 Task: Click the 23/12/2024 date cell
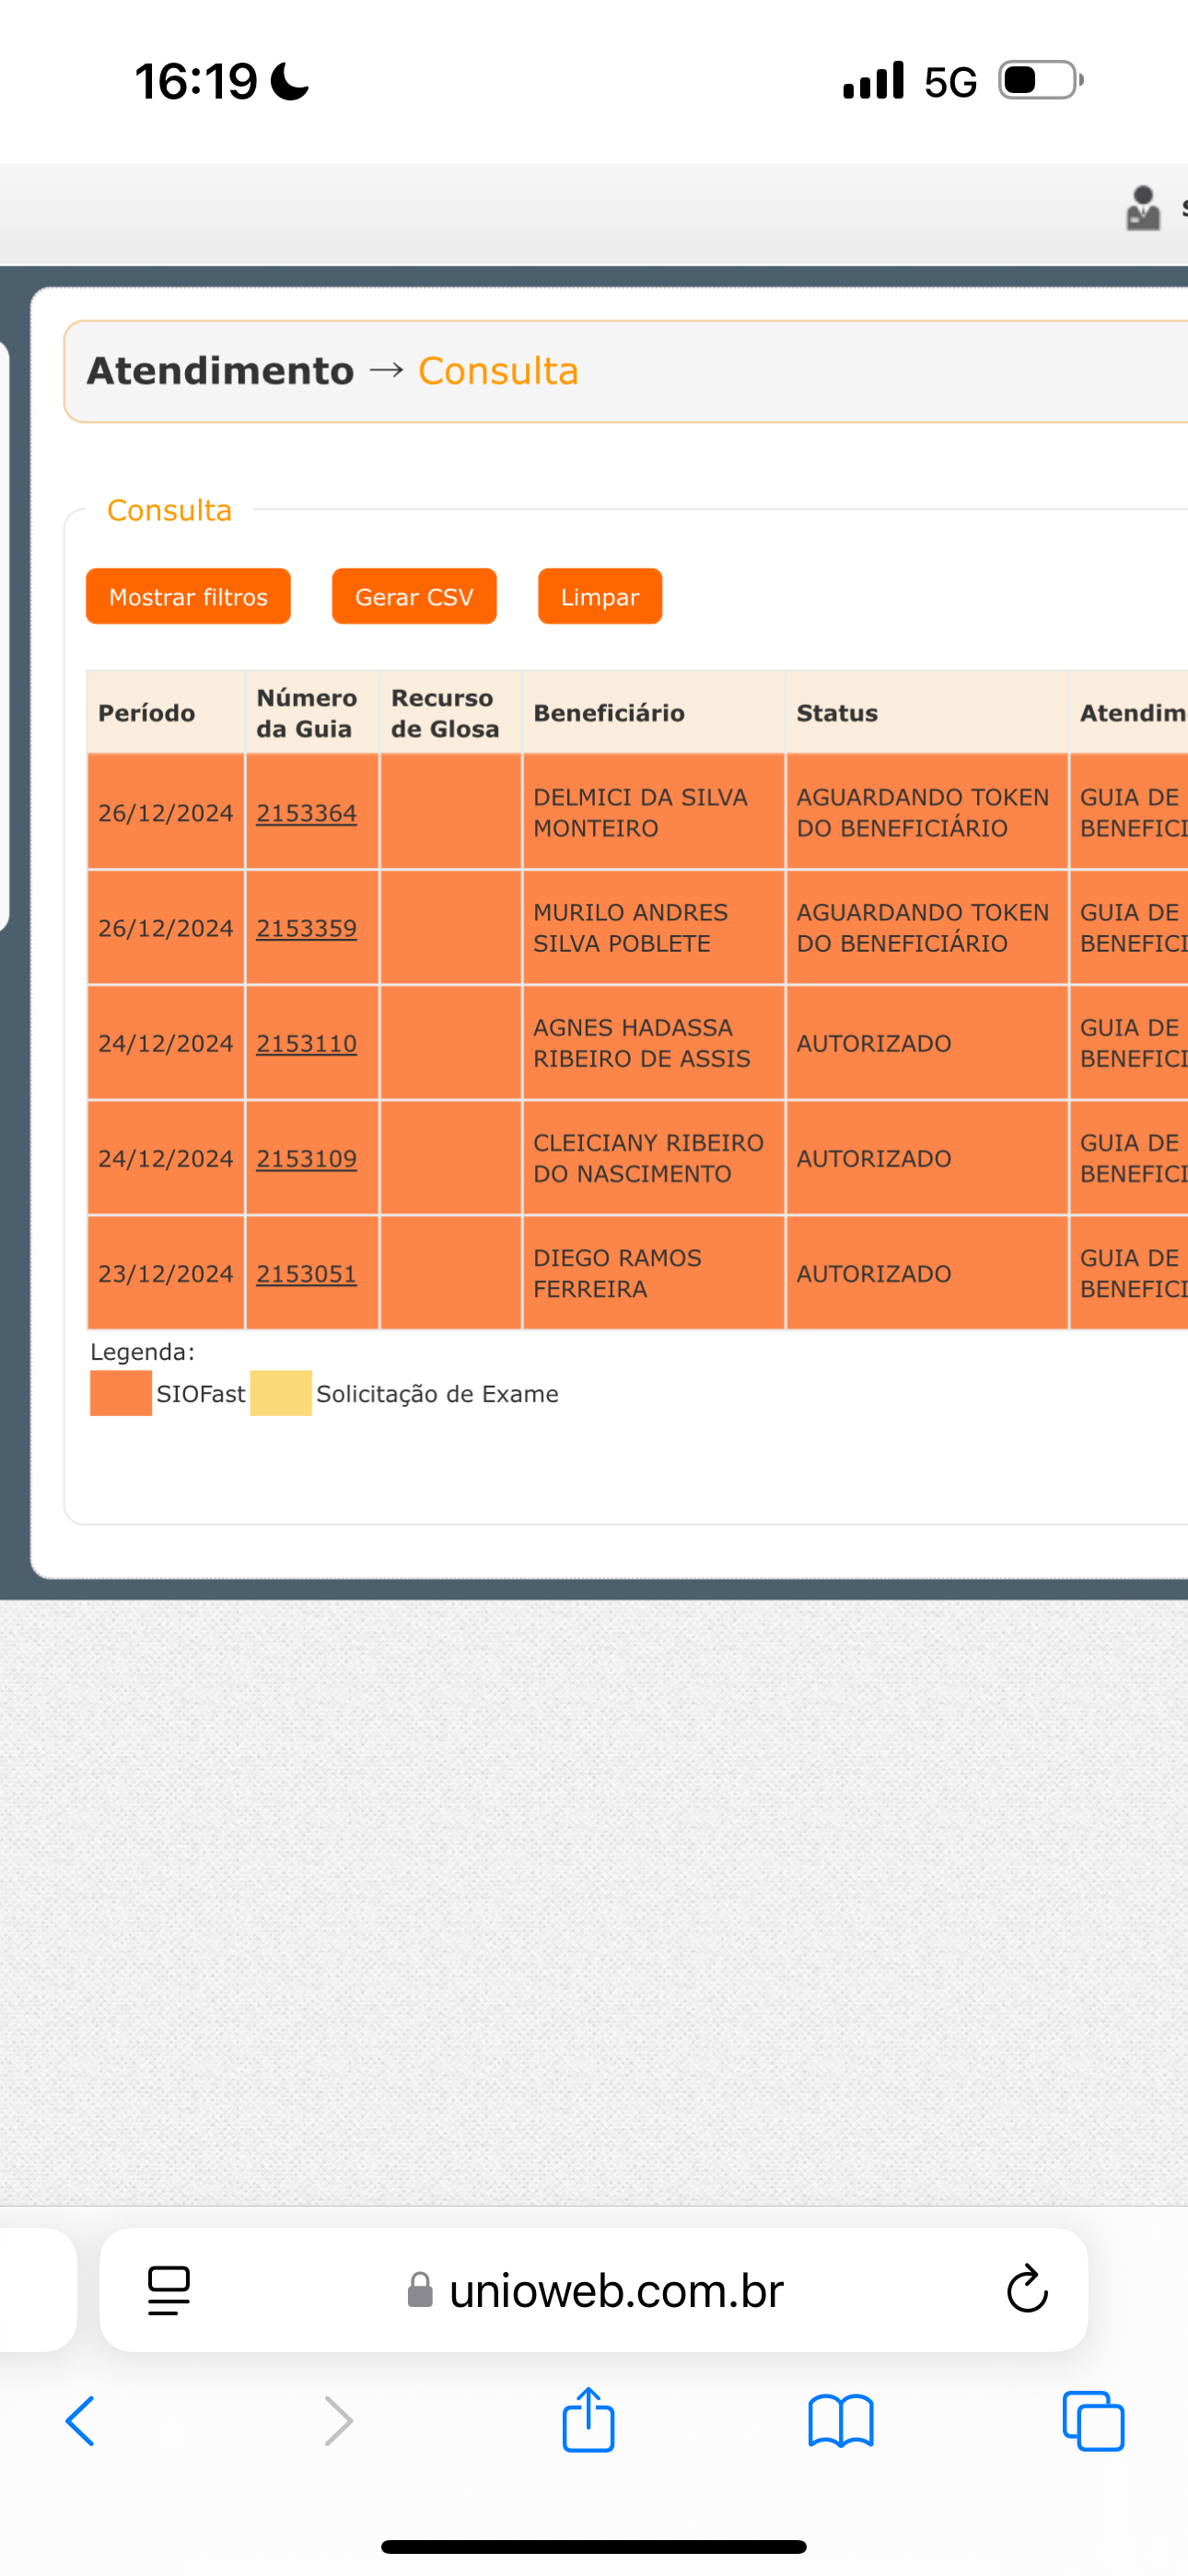[x=166, y=1274]
